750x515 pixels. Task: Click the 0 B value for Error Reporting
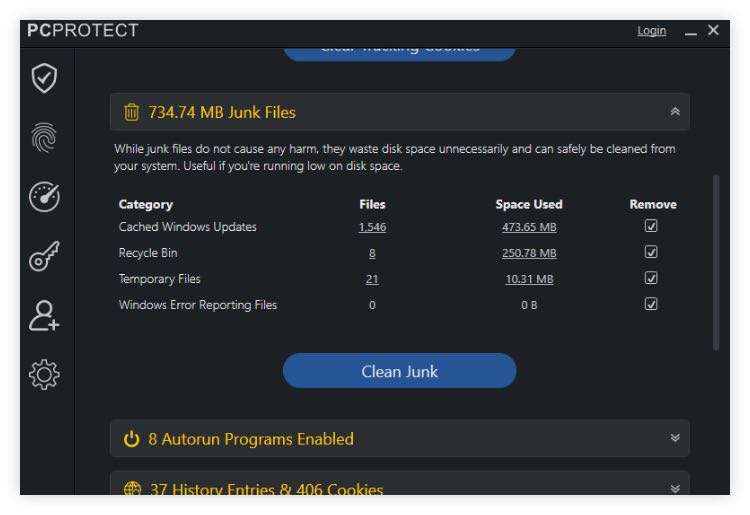pos(529,305)
